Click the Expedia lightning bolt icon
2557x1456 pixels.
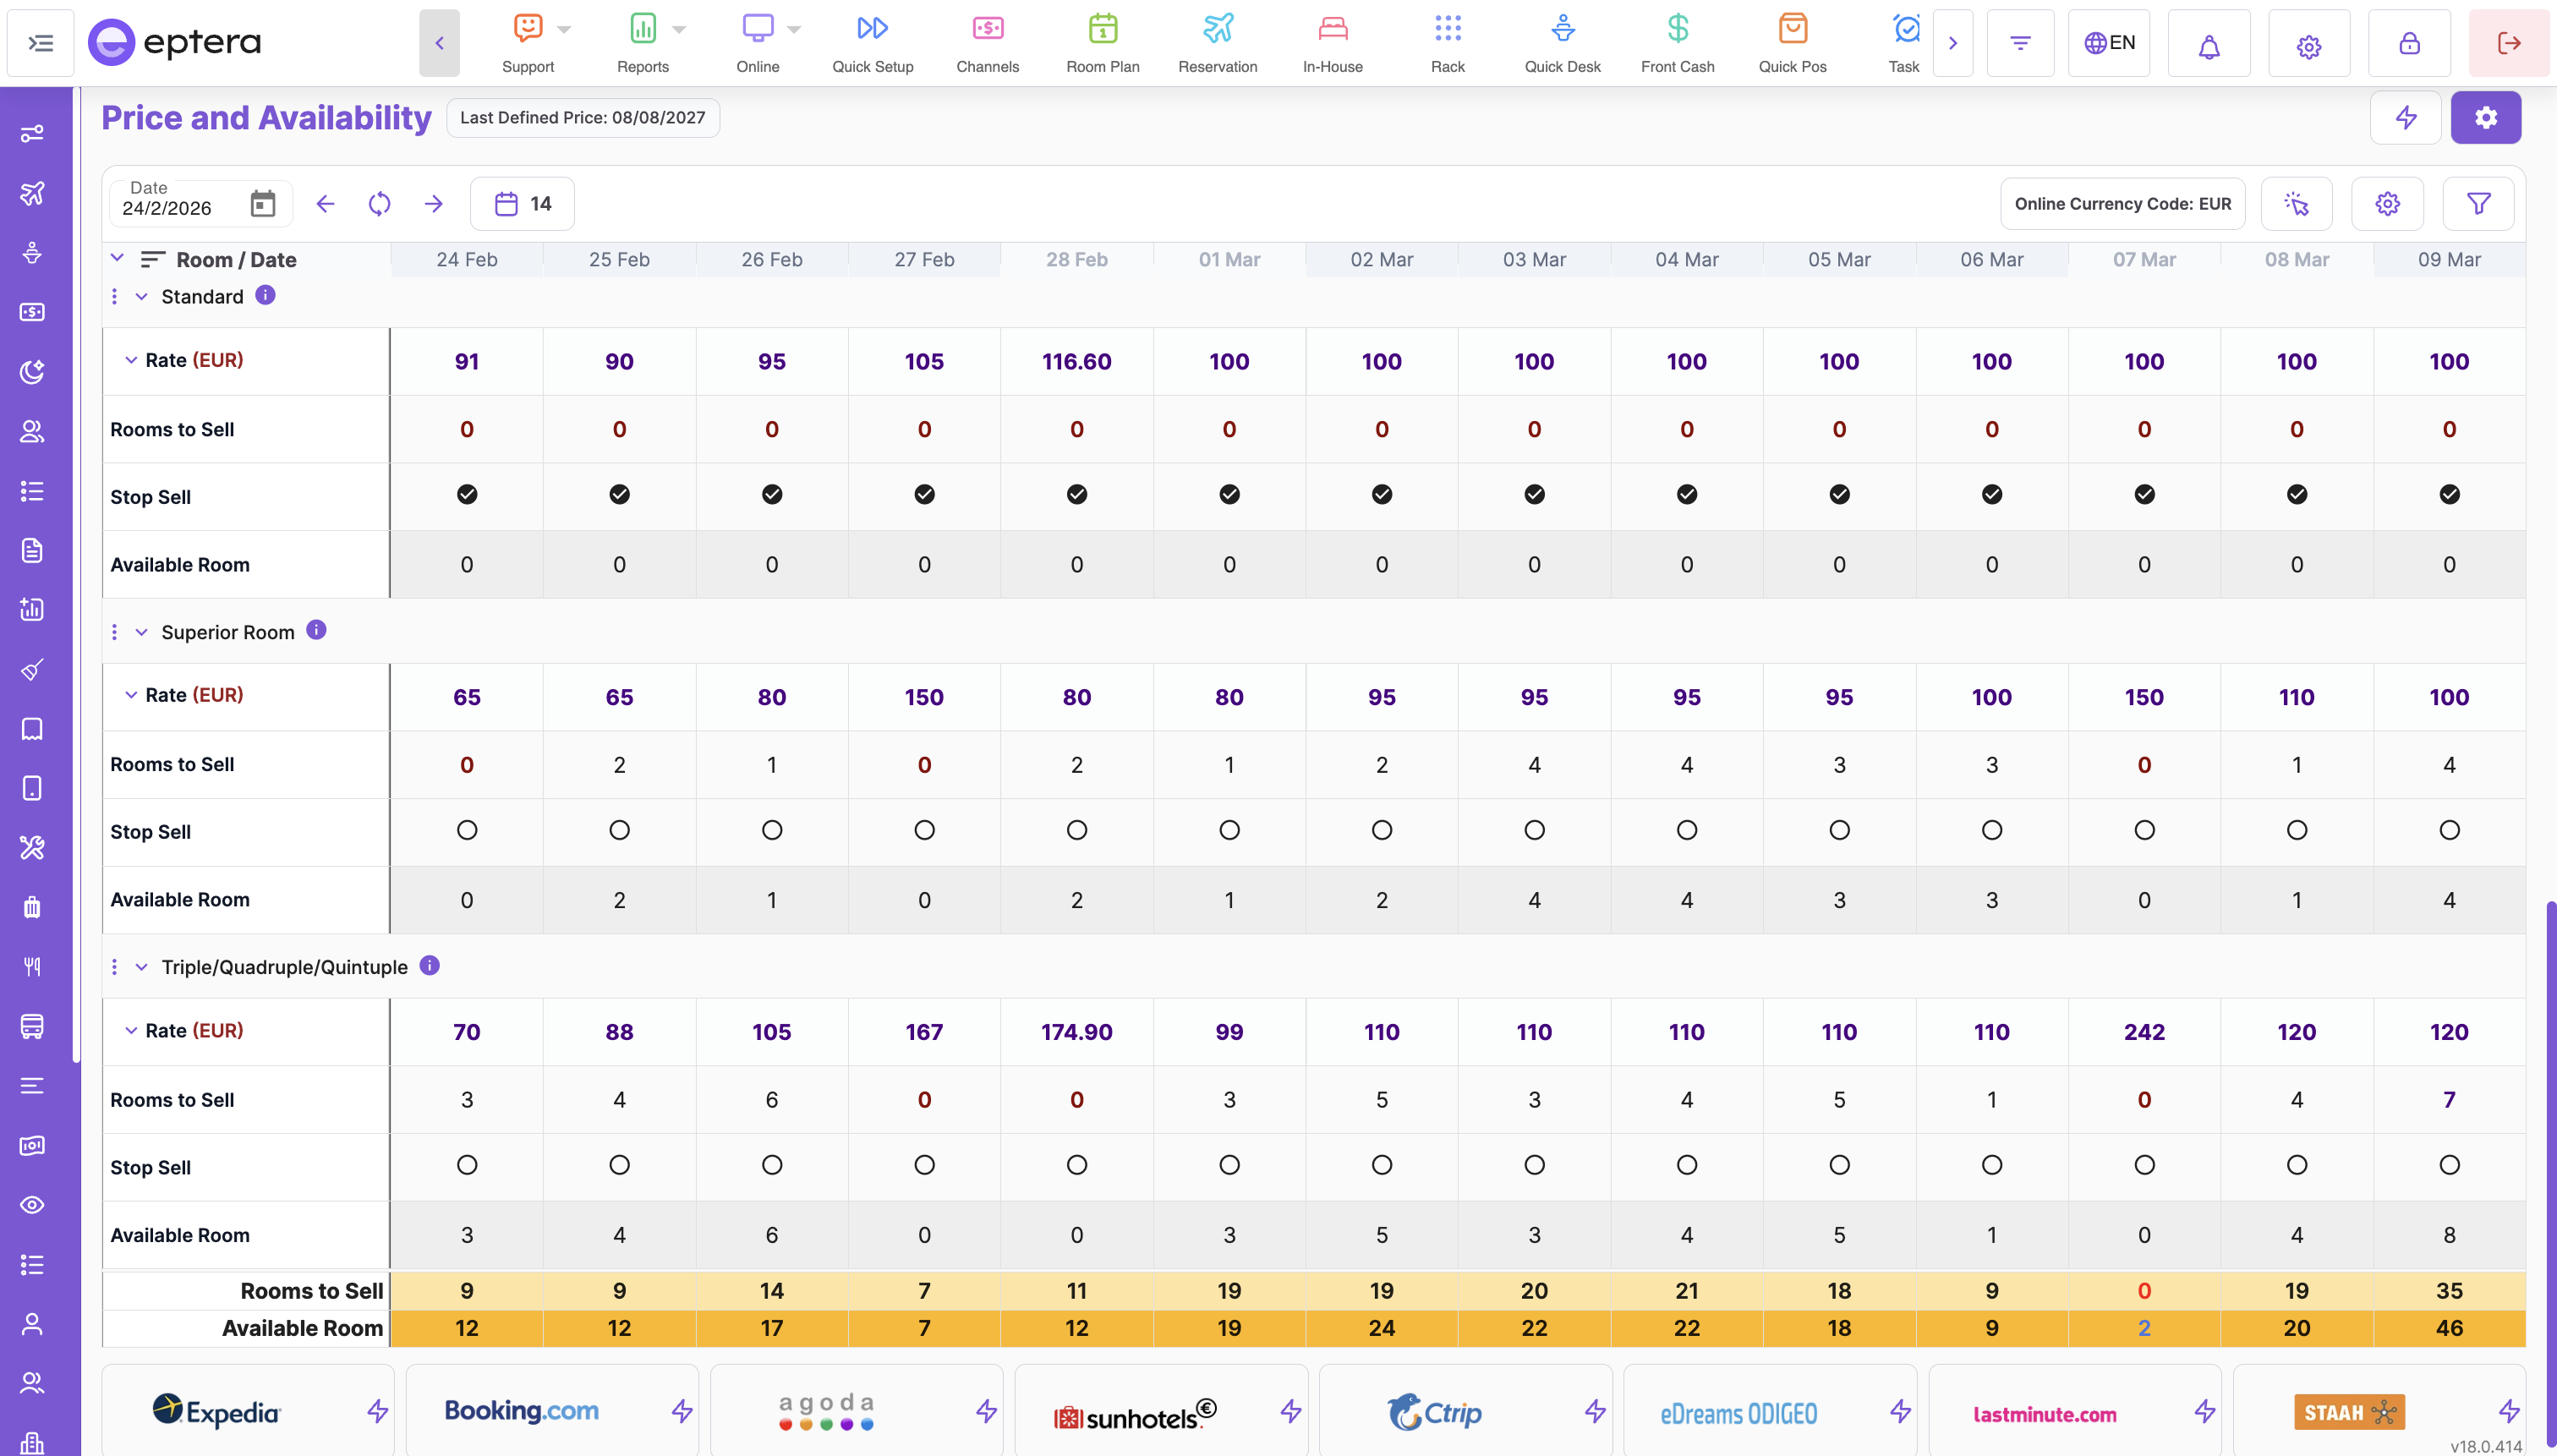tap(377, 1411)
